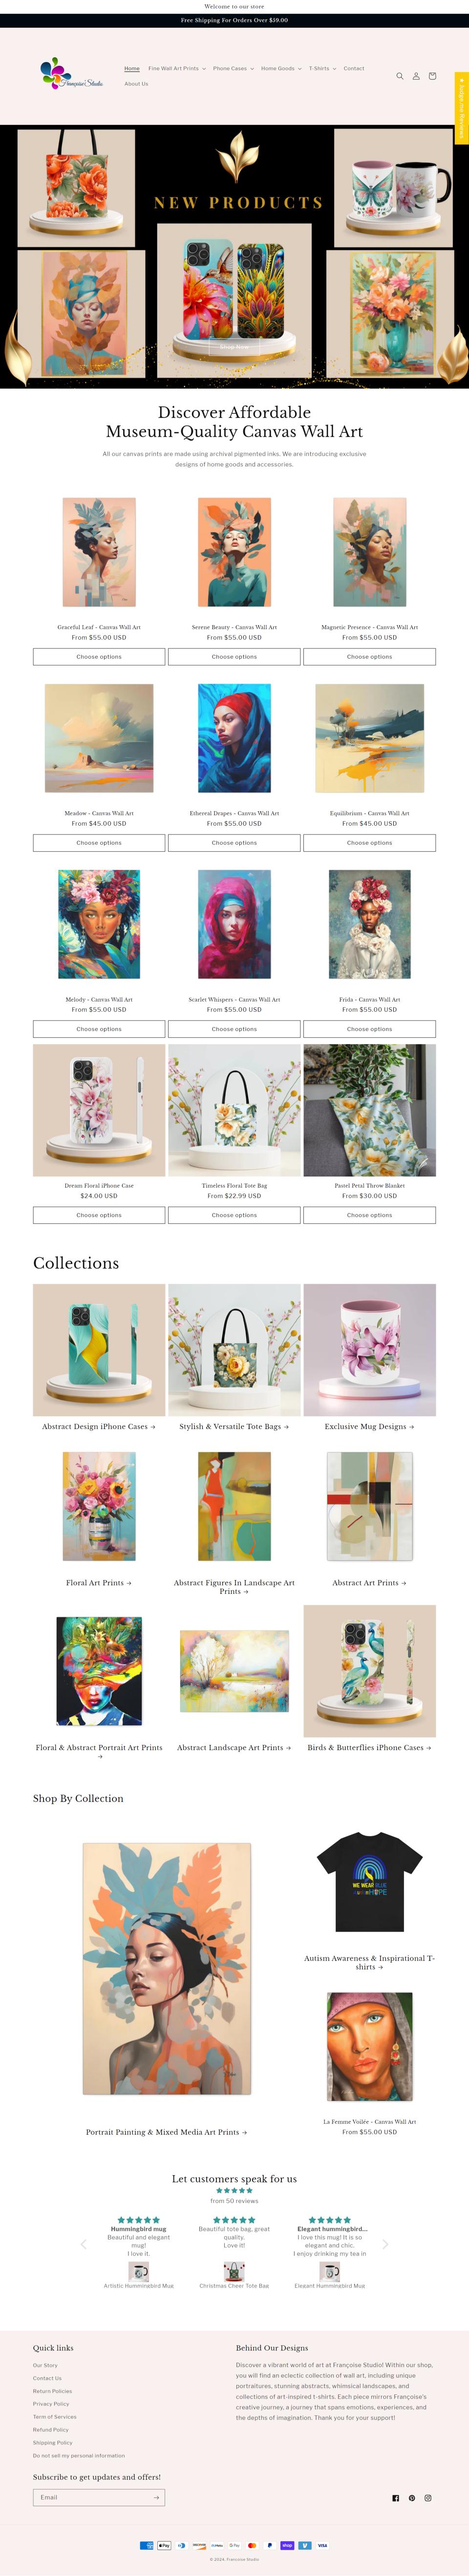Show previous customer review arrow
Image resolution: width=469 pixels, height=2576 pixels.
[83, 2244]
